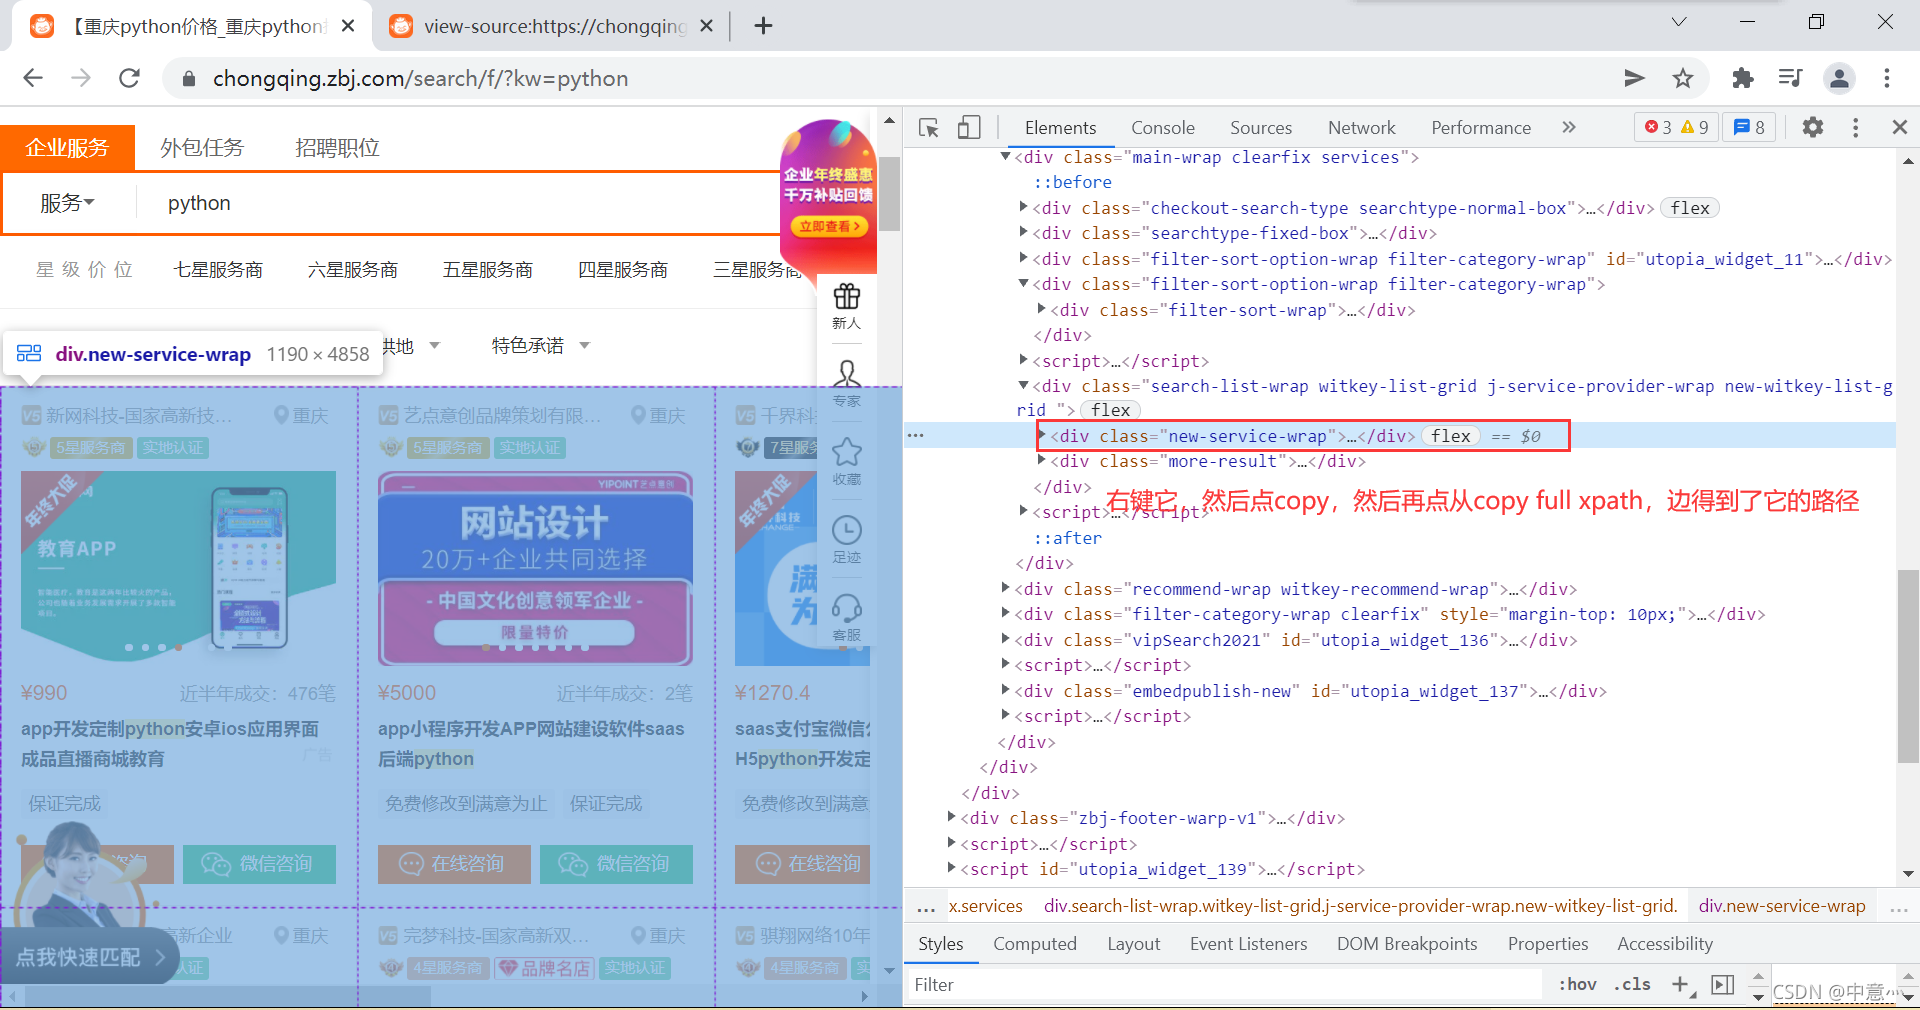Switch to the Console tab

click(x=1162, y=128)
